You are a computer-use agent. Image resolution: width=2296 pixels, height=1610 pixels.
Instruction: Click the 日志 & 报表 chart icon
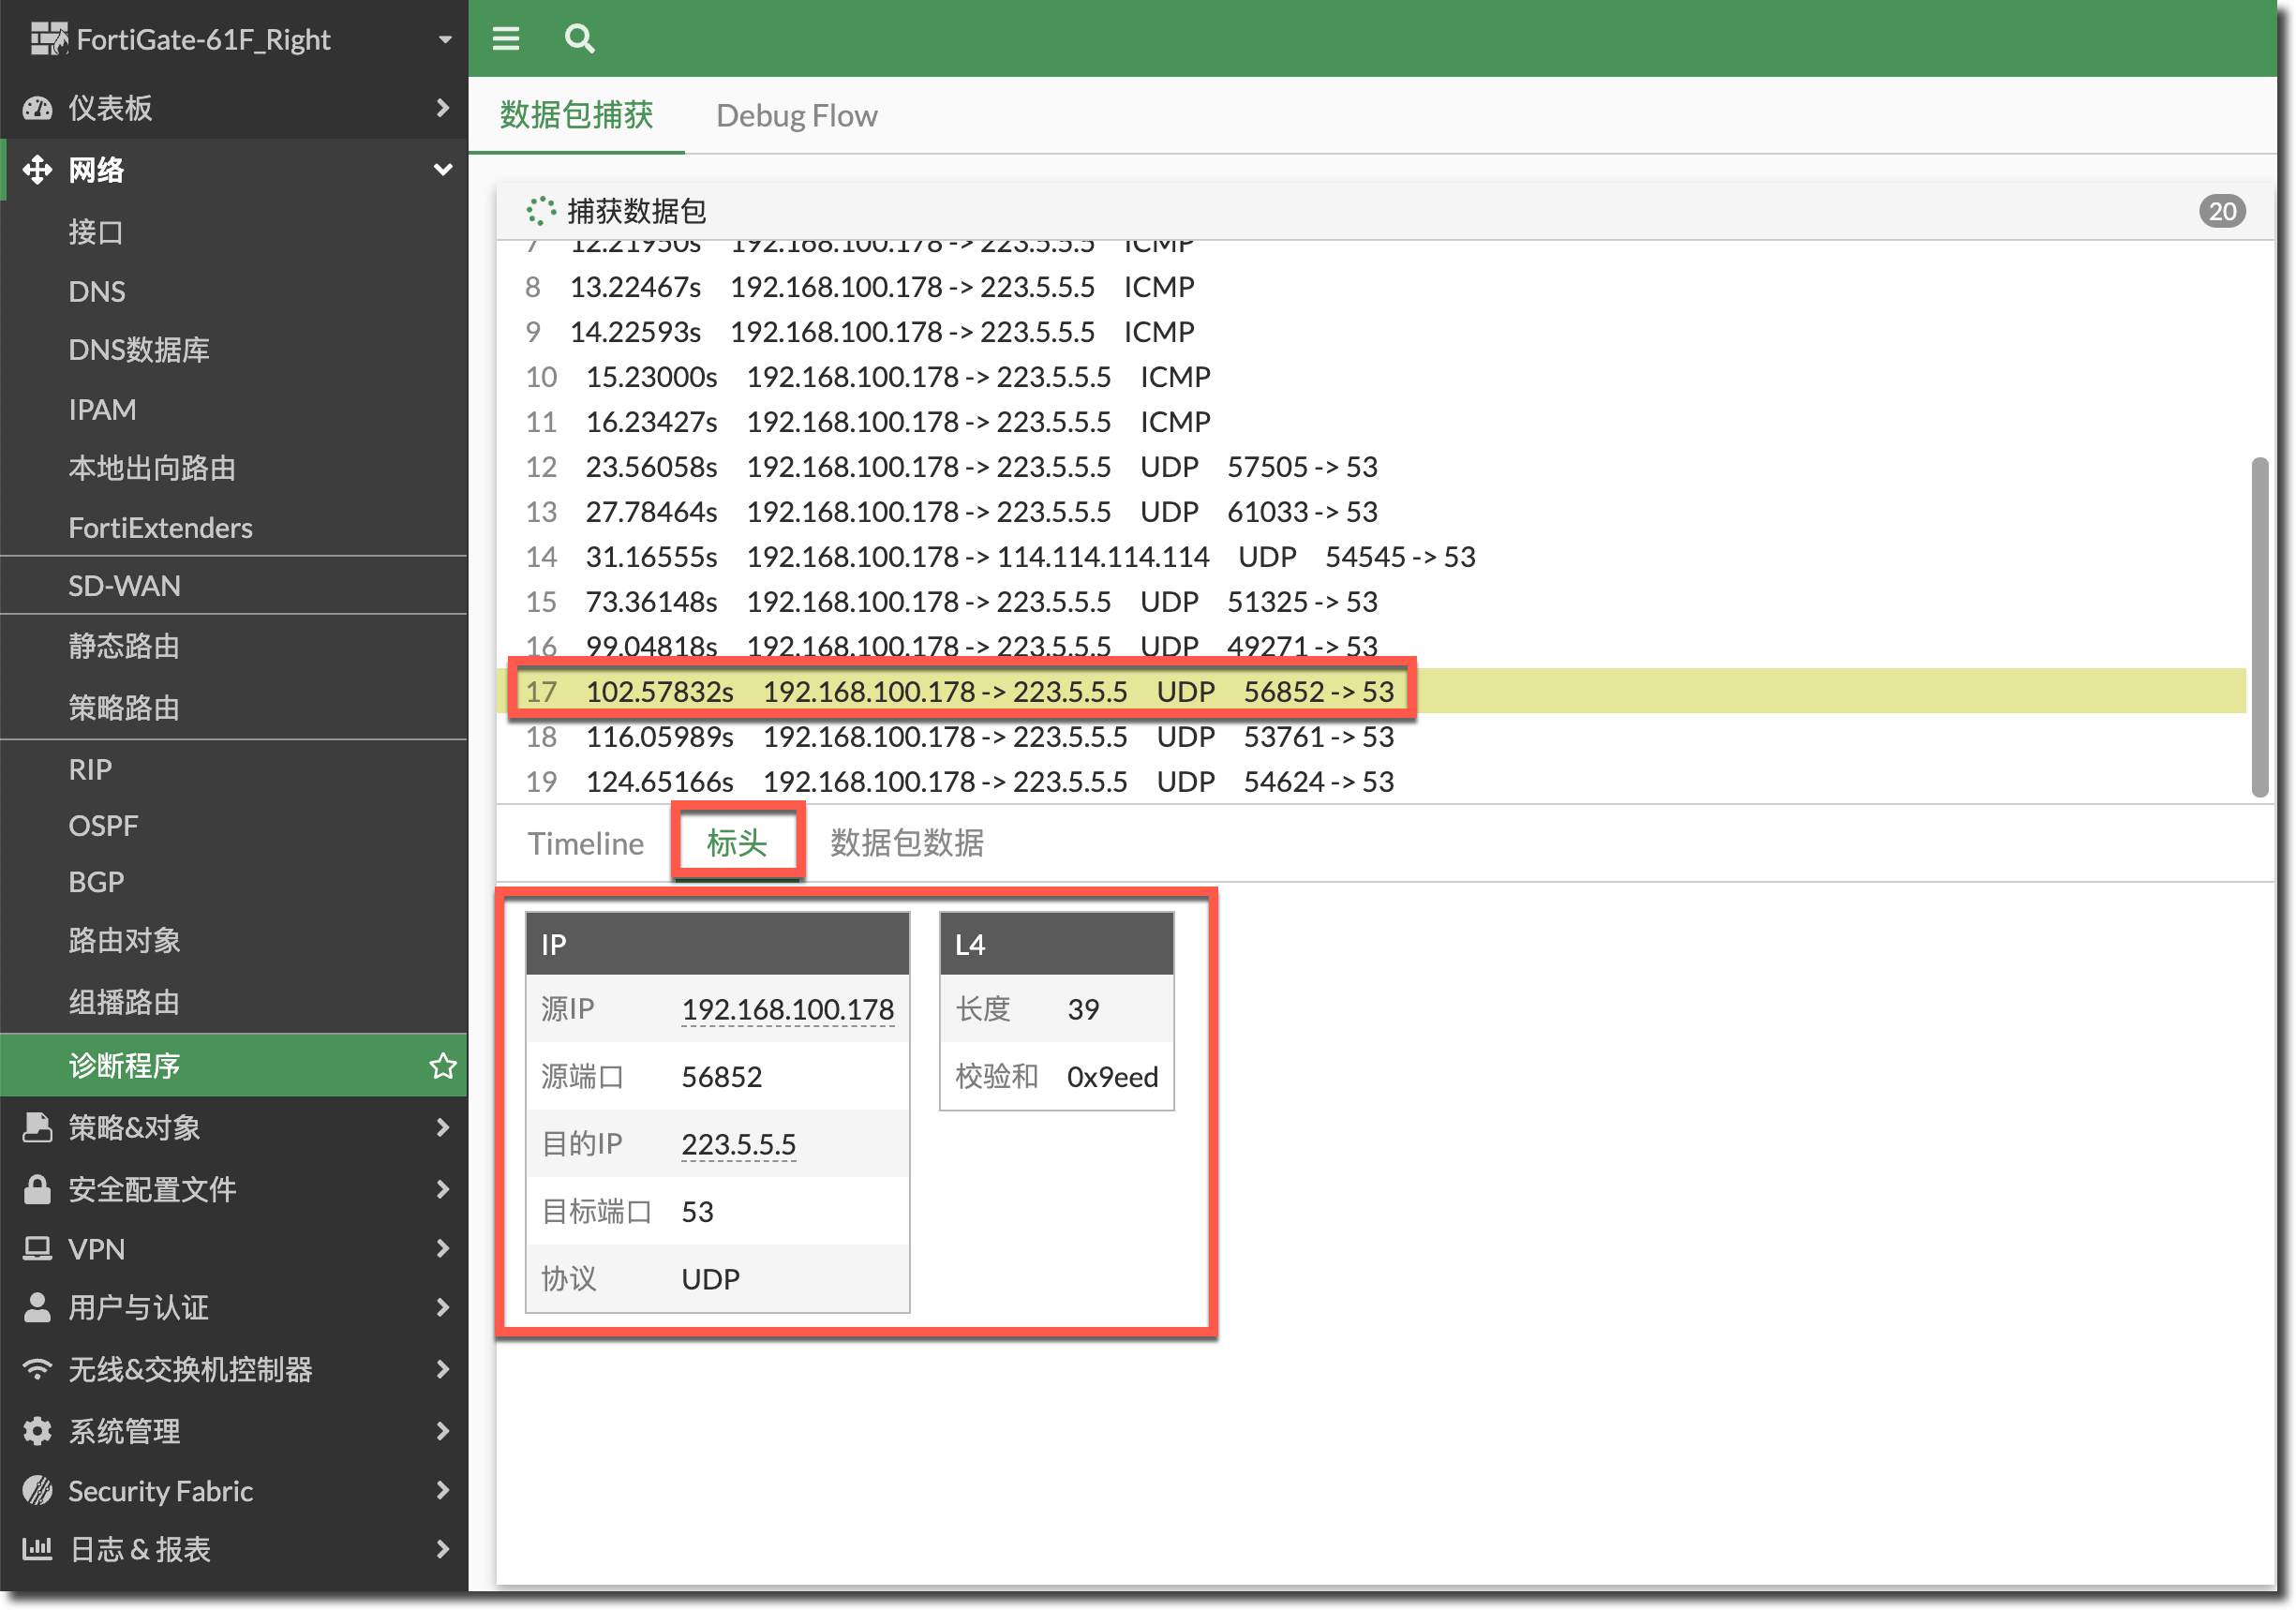click(37, 1549)
